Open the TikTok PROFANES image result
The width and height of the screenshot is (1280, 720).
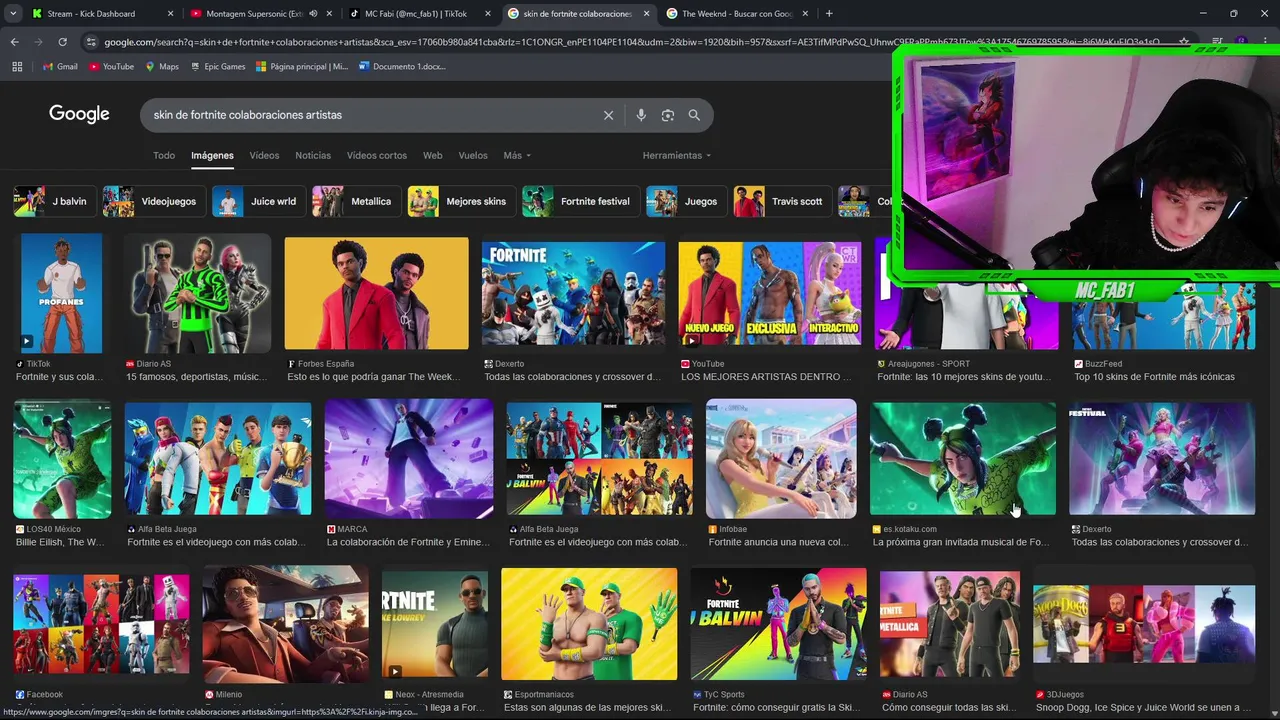[x=61, y=293]
